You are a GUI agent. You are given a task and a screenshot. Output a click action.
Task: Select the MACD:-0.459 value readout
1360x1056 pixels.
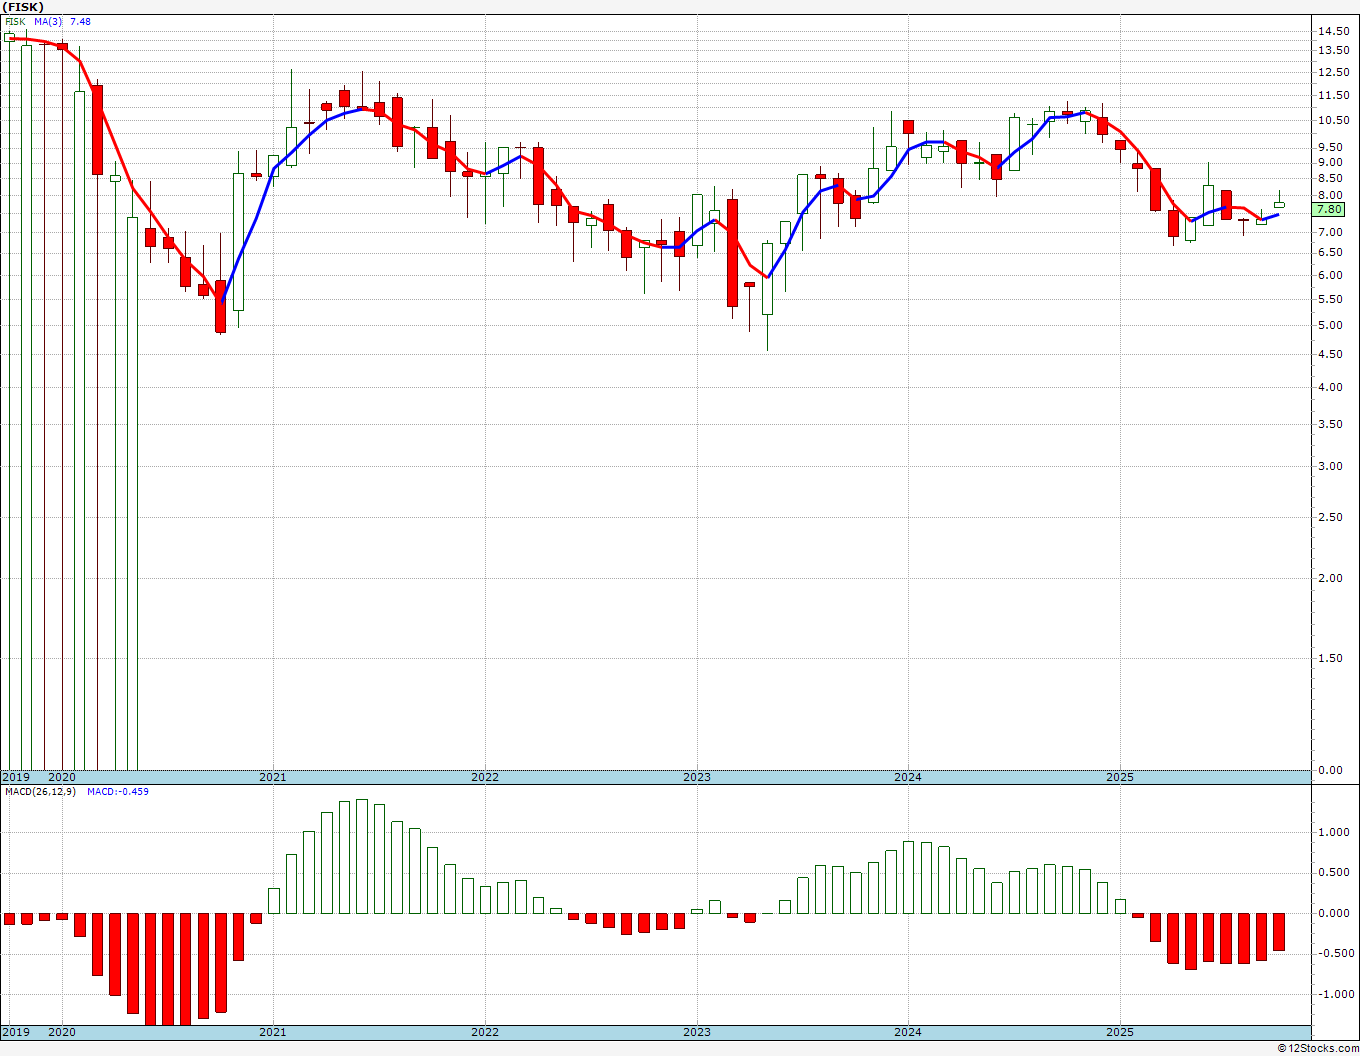(x=118, y=792)
